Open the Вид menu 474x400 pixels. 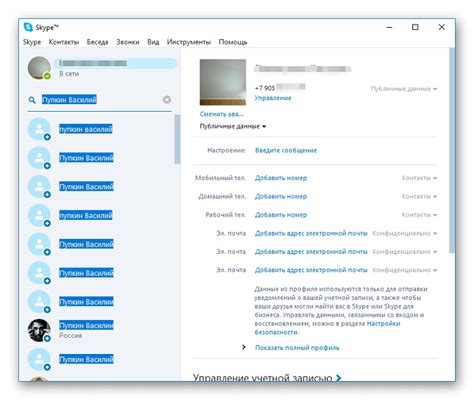click(153, 42)
